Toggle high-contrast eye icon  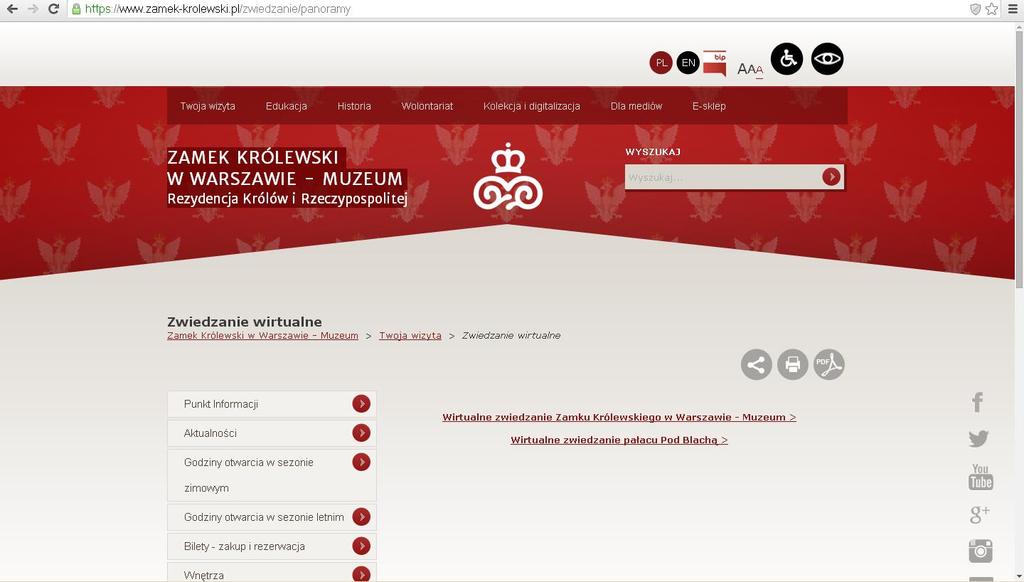pyautogui.click(x=827, y=59)
